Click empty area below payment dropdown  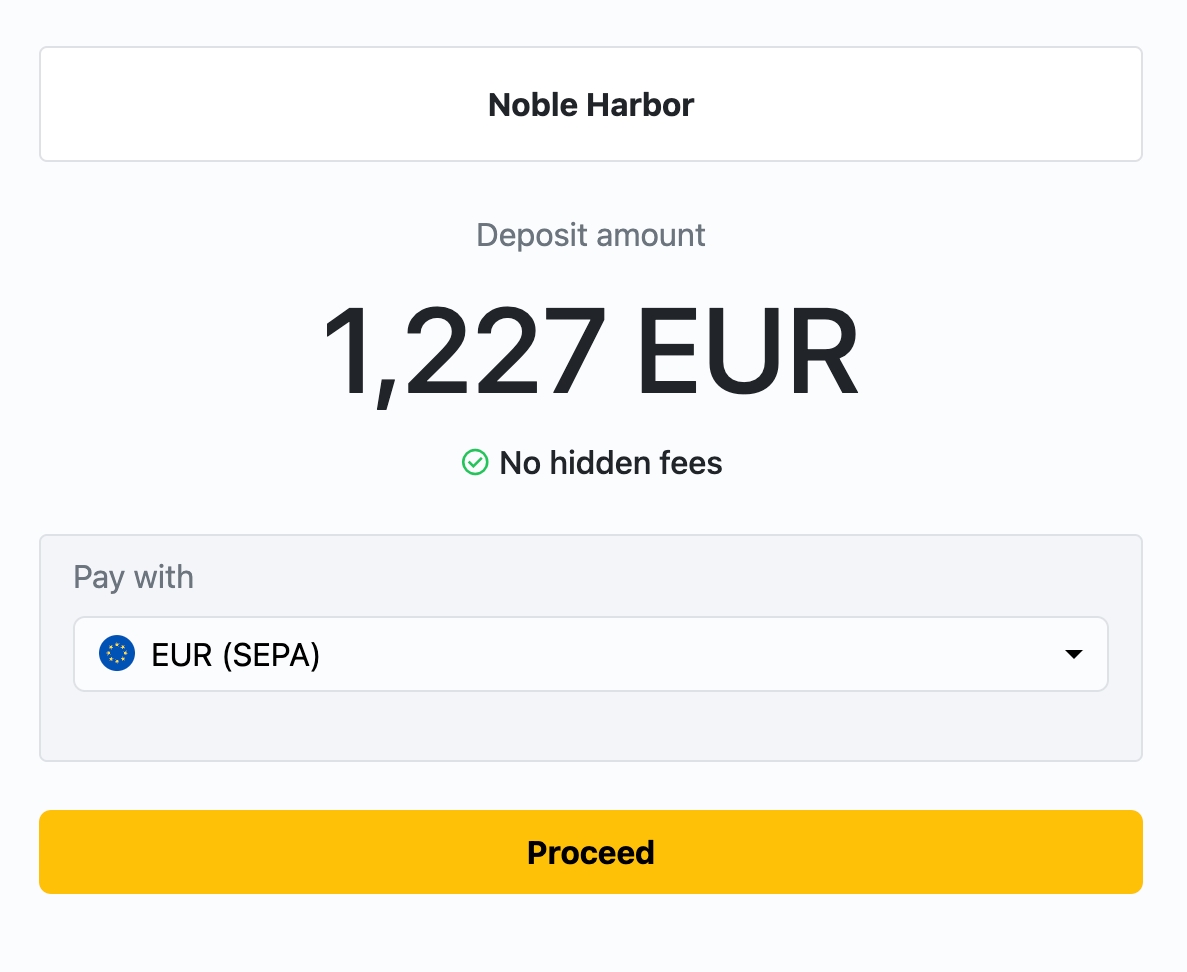590,726
